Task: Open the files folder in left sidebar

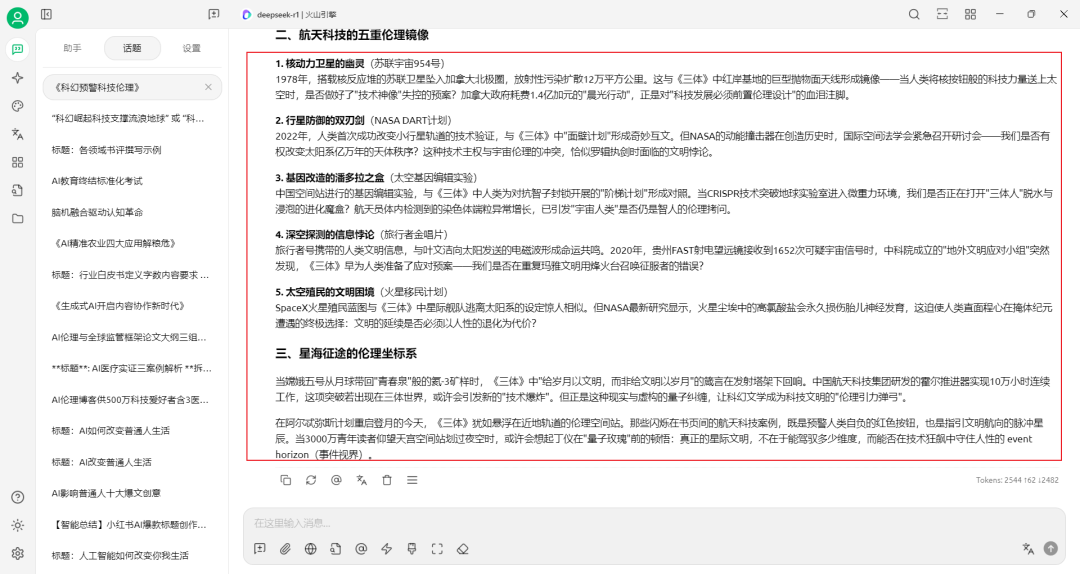Action: [18, 218]
